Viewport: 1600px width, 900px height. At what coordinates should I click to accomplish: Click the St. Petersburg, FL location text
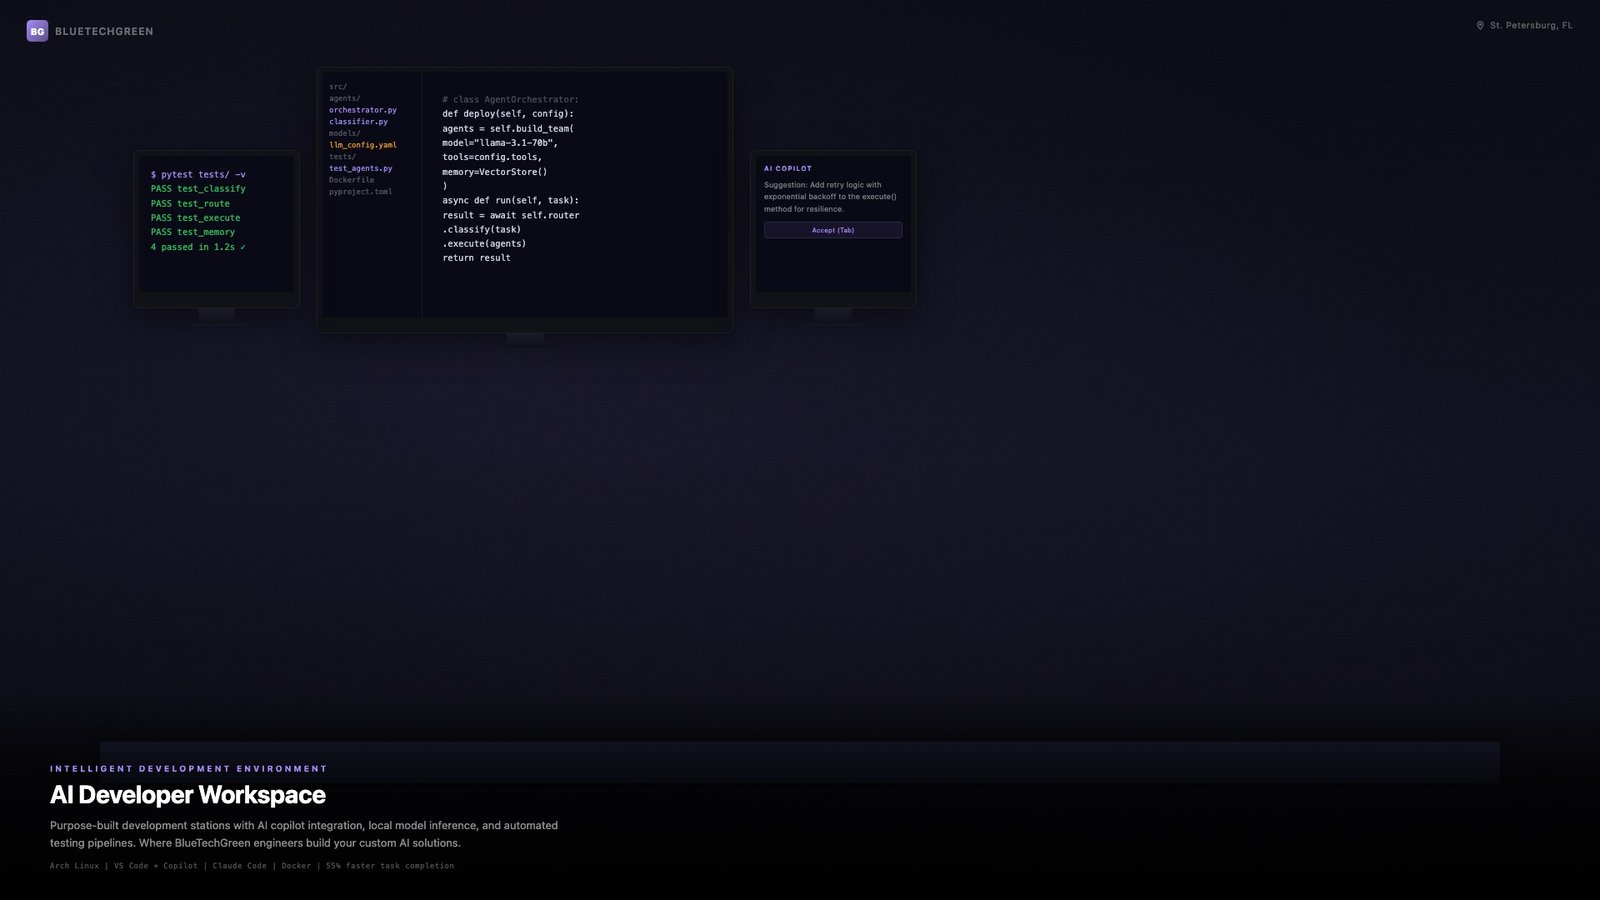coord(1531,26)
